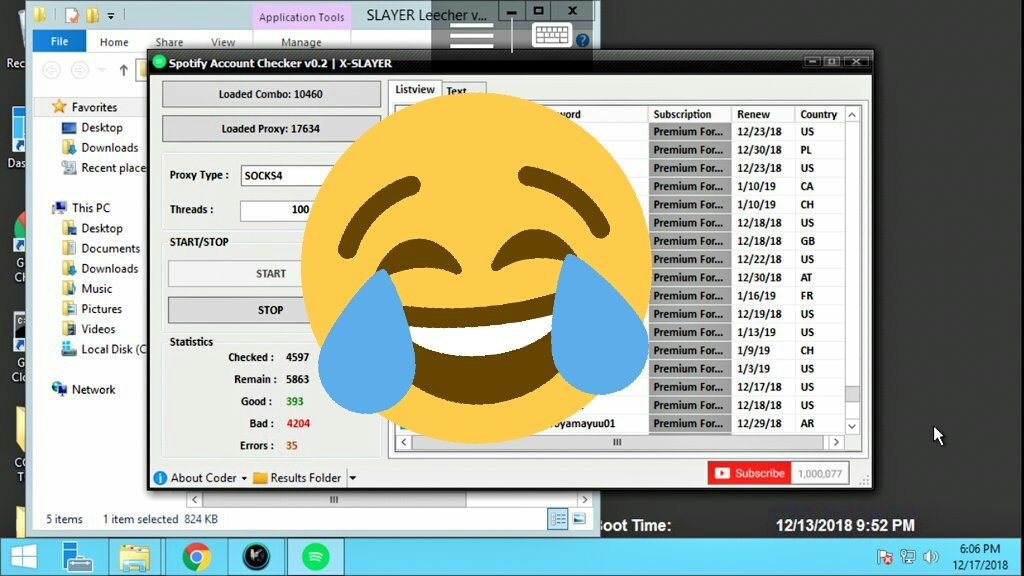Click the 1,000,077 subscriber count
Image resolution: width=1024 pixels, height=576 pixels.
coord(820,473)
